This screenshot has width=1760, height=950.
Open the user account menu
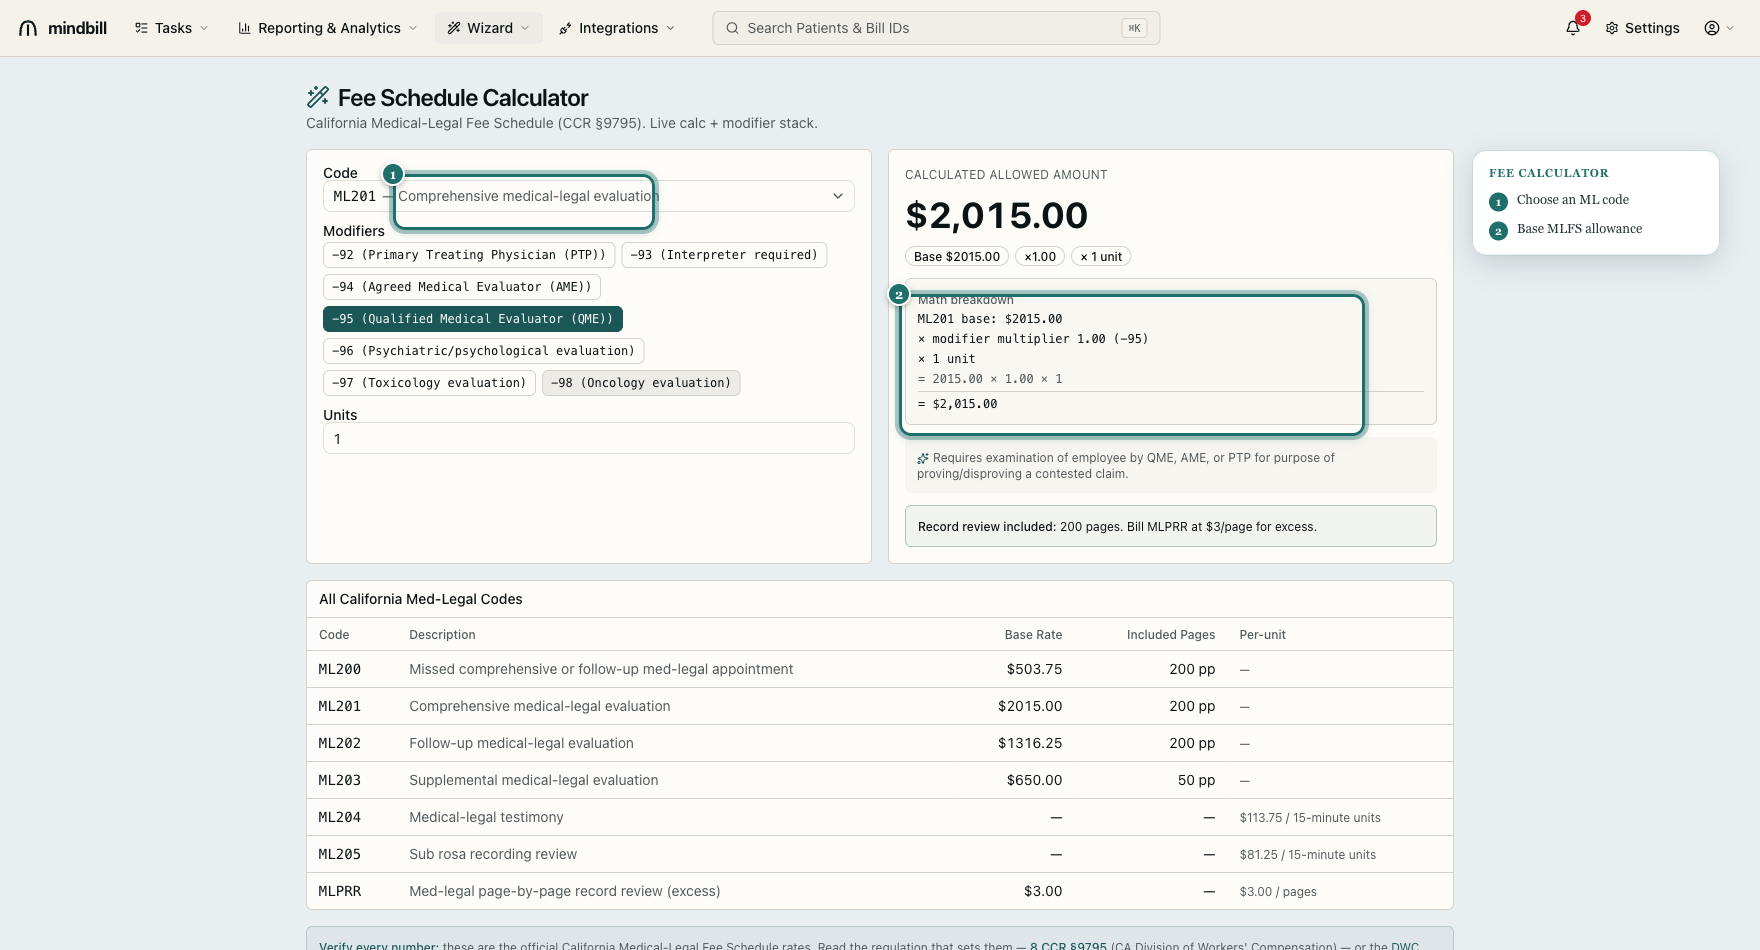click(x=1719, y=28)
